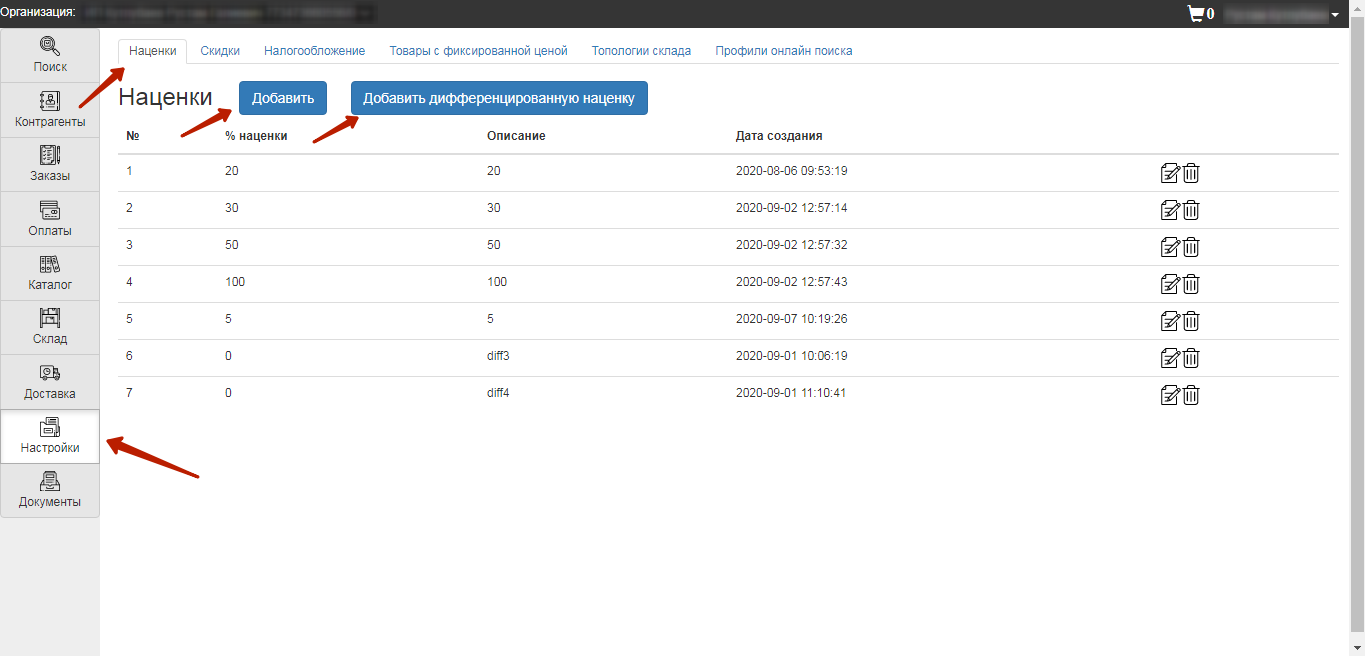Image resolution: width=1365 pixels, height=656 pixels.
Task: Edit markup row 3 with 50 percent
Action: [x=1170, y=247]
